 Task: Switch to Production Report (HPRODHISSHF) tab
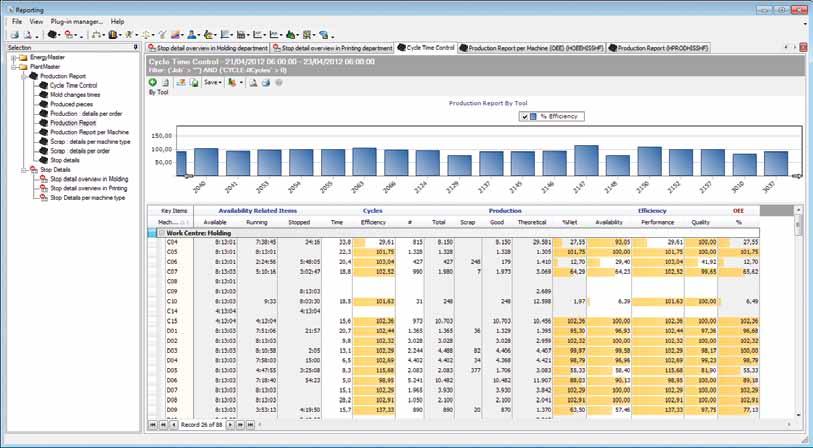tap(658, 48)
